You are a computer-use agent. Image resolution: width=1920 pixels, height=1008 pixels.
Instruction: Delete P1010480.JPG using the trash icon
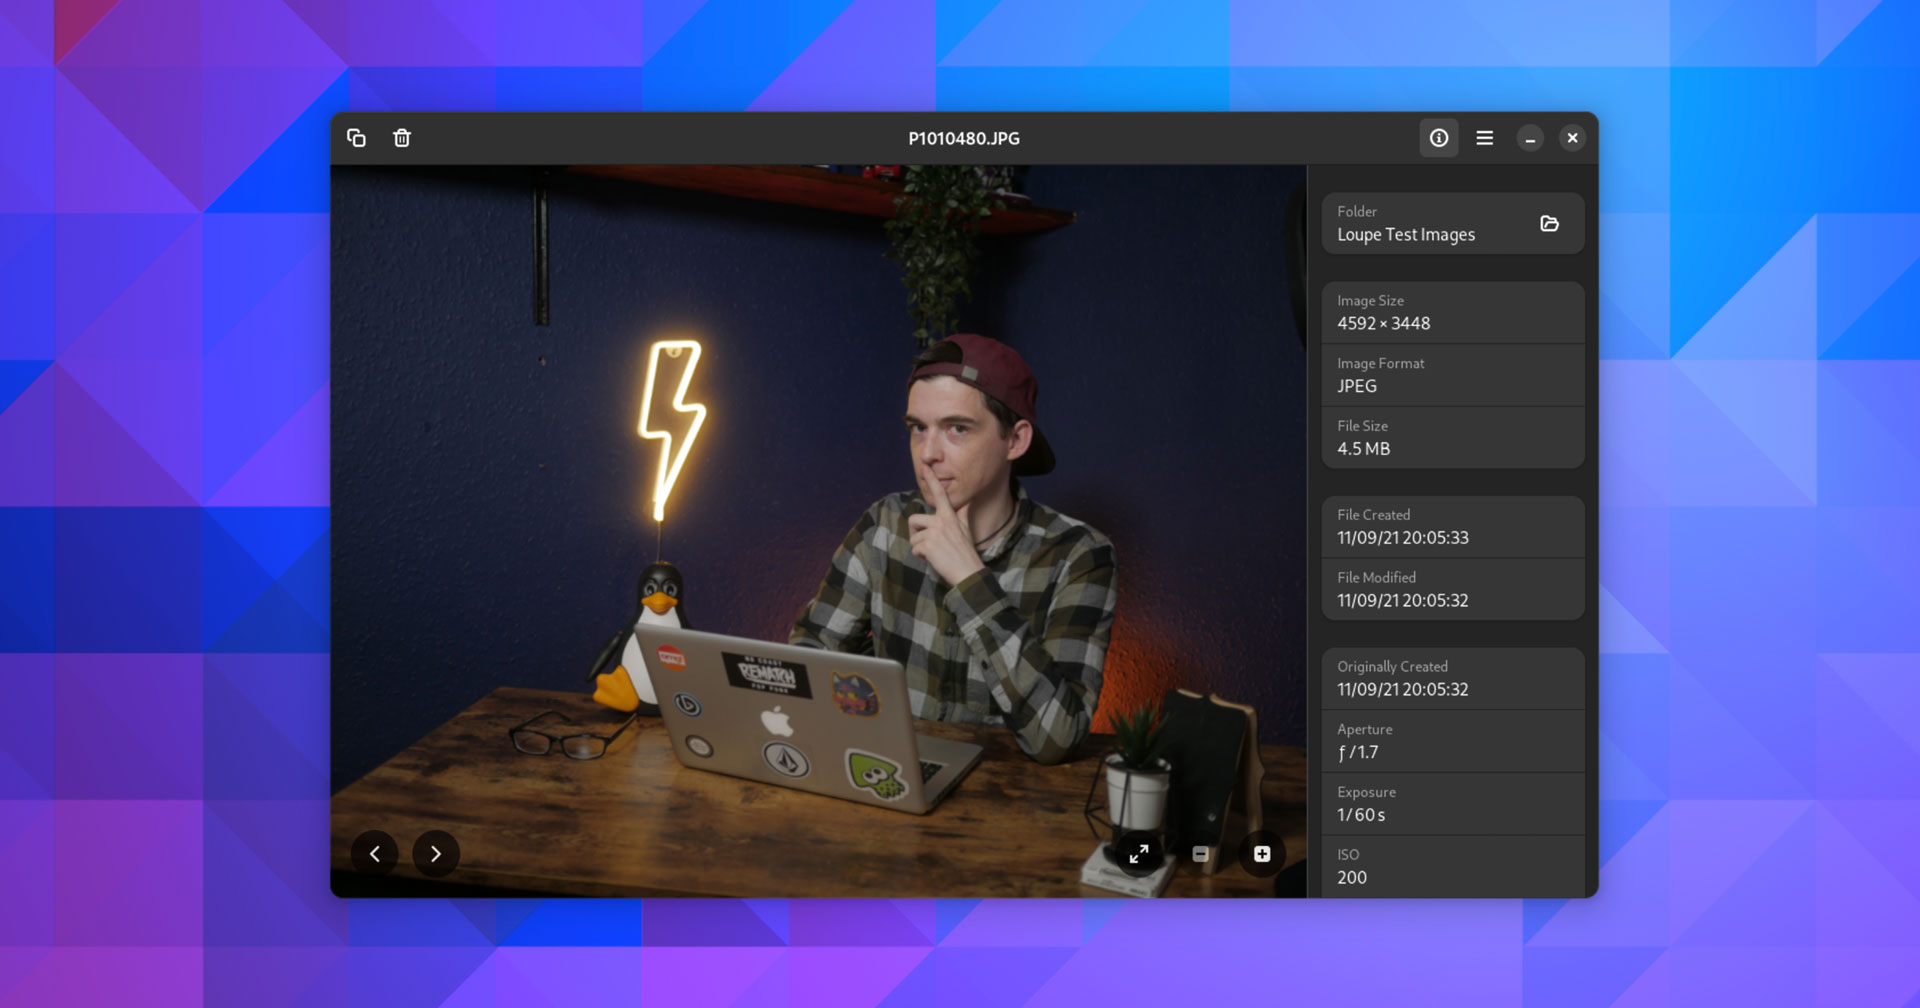pos(402,138)
